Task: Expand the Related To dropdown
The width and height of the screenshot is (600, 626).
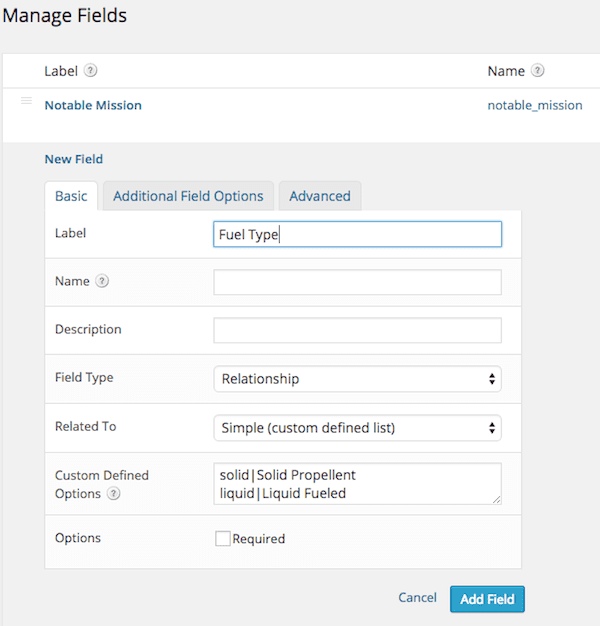Action: pos(357,428)
